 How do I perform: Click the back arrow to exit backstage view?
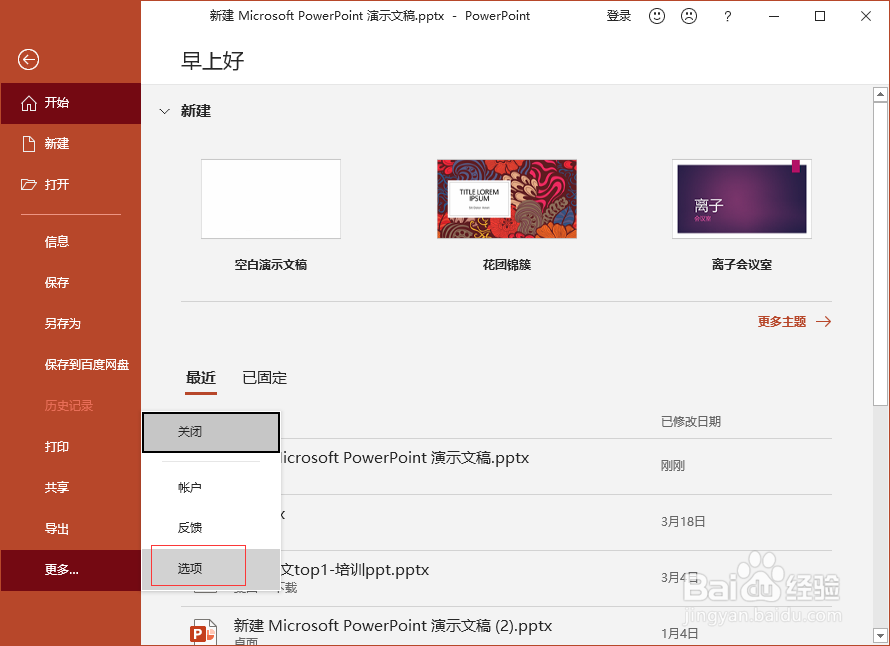tap(27, 60)
